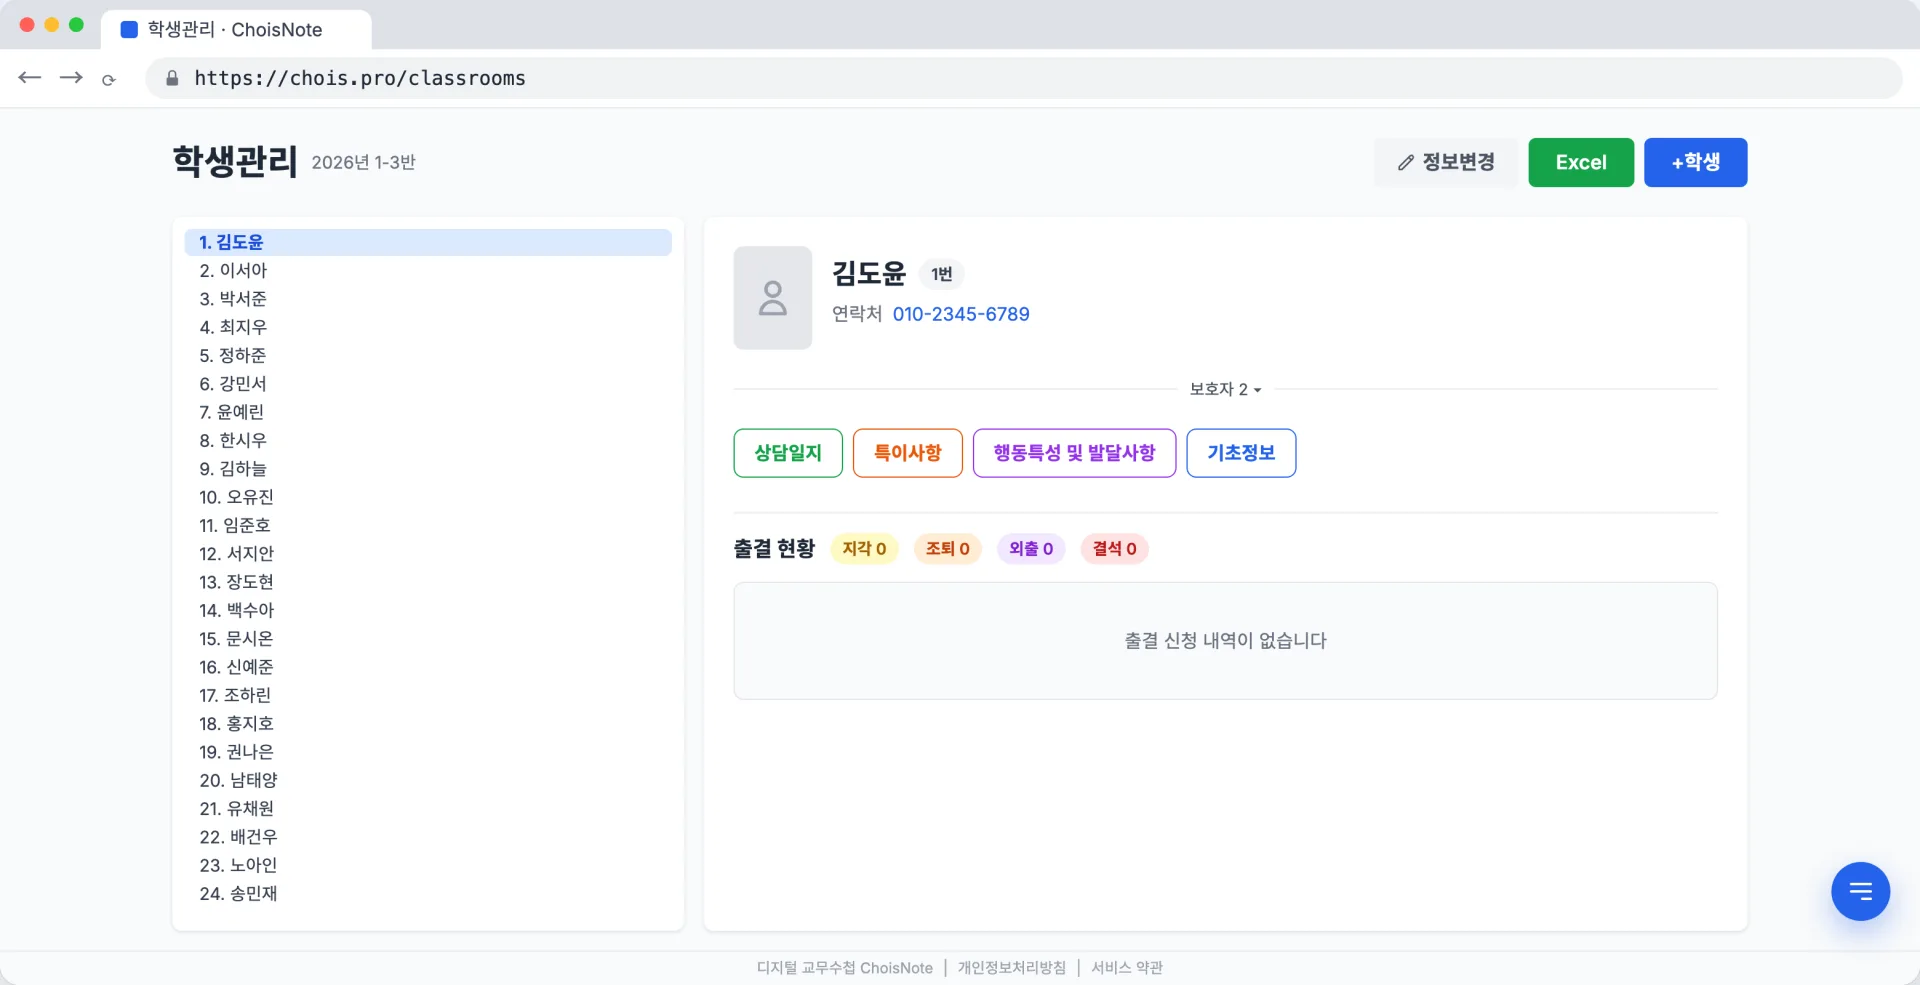Select student 18. 홍지호 in list

tap(428, 723)
